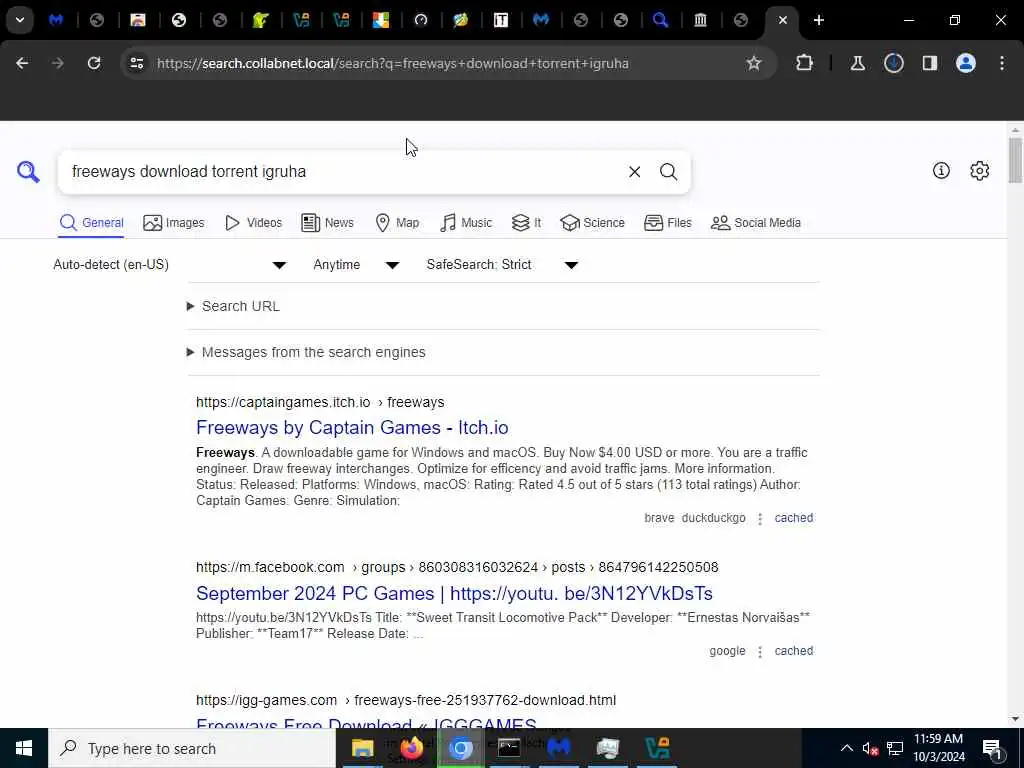Switch to Music search category

(x=466, y=223)
